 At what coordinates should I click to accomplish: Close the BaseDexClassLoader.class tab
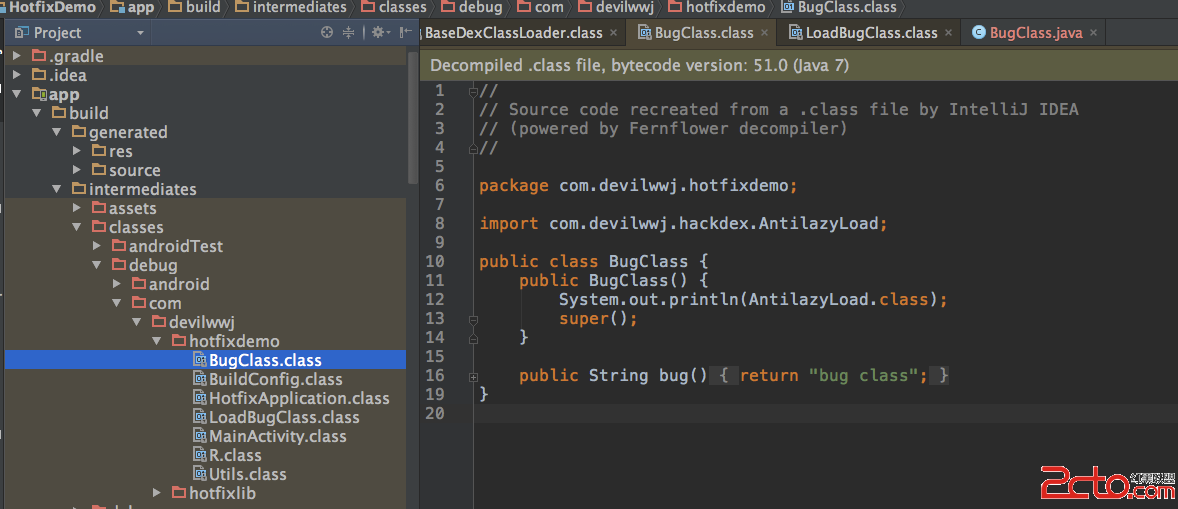(613, 32)
